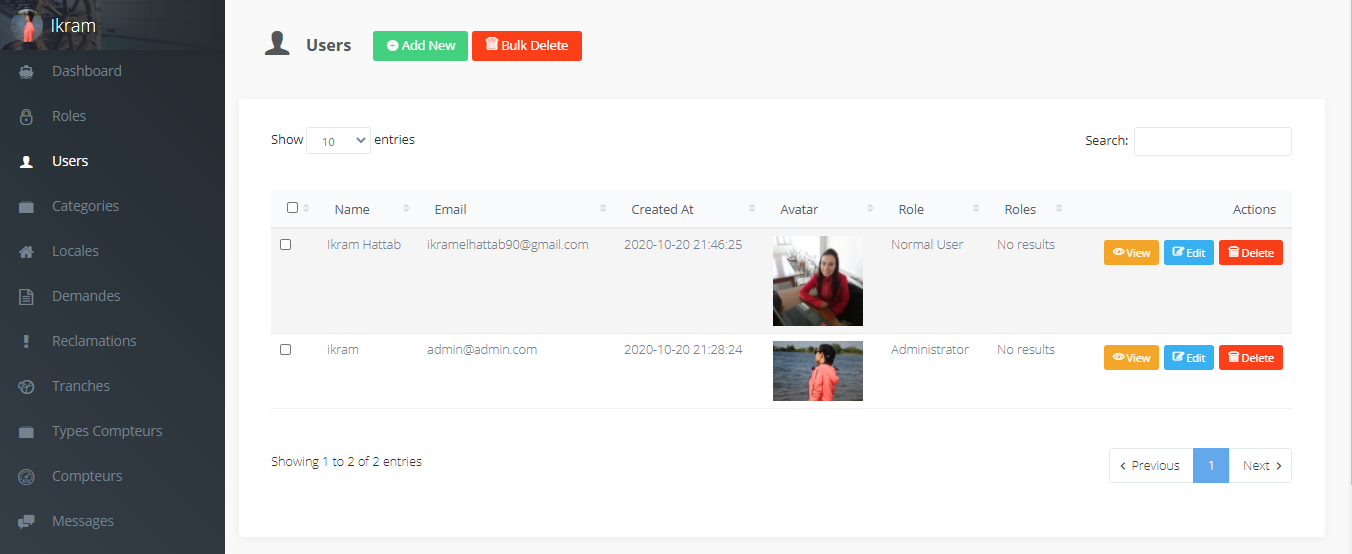The width and height of the screenshot is (1352, 554).
Task: Check the box for Ikram Hattab row
Action: [286, 245]
